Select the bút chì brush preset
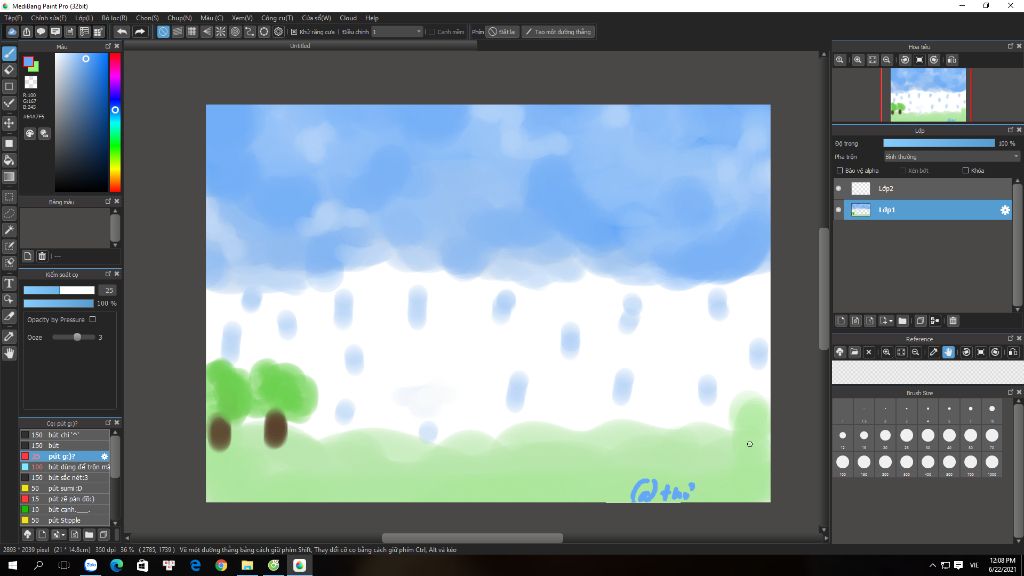This screenshot has width=1024, height=576. click(64, 434)
